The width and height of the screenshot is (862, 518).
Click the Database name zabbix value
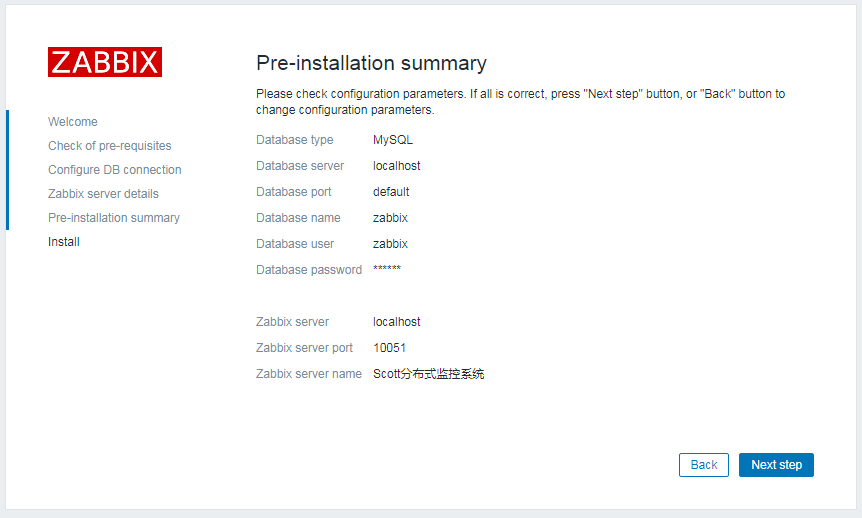click(x=390, y=218)
